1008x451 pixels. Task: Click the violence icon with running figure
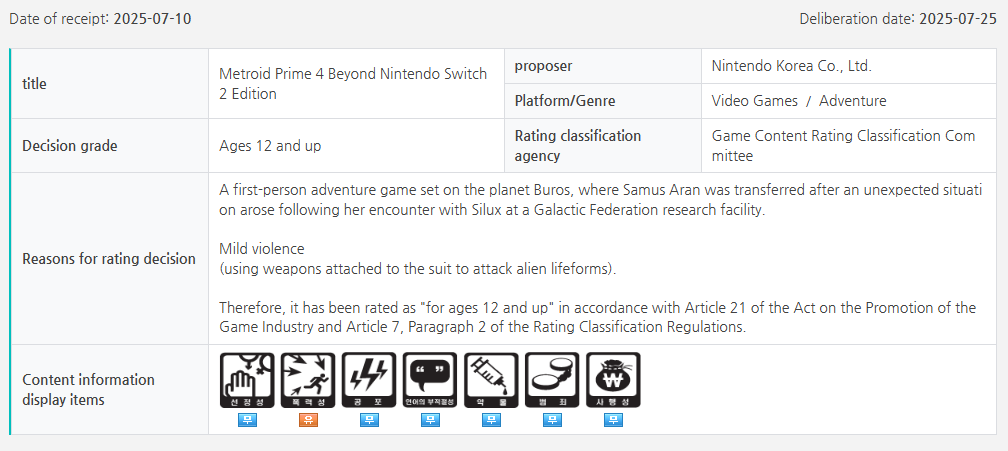pyautogui.click(x=308, y=380)
